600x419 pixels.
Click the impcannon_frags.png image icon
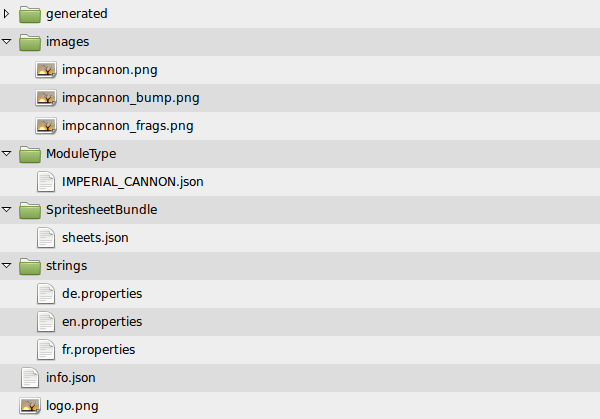click(x=46, y=126)
